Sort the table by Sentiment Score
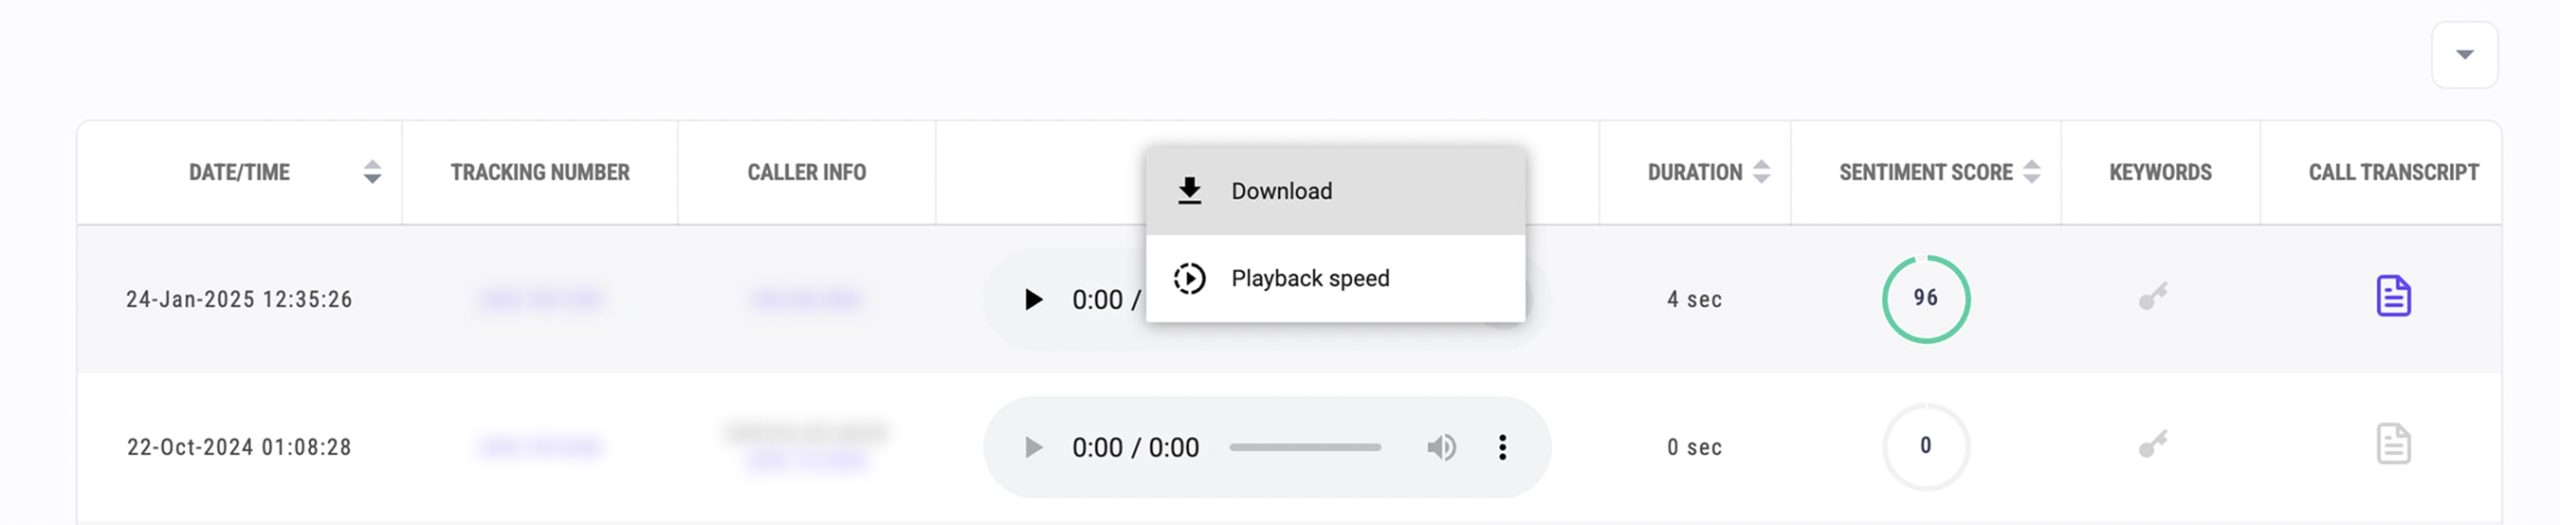Viewport: 2560px width, 525px height. coord(2031,172)
